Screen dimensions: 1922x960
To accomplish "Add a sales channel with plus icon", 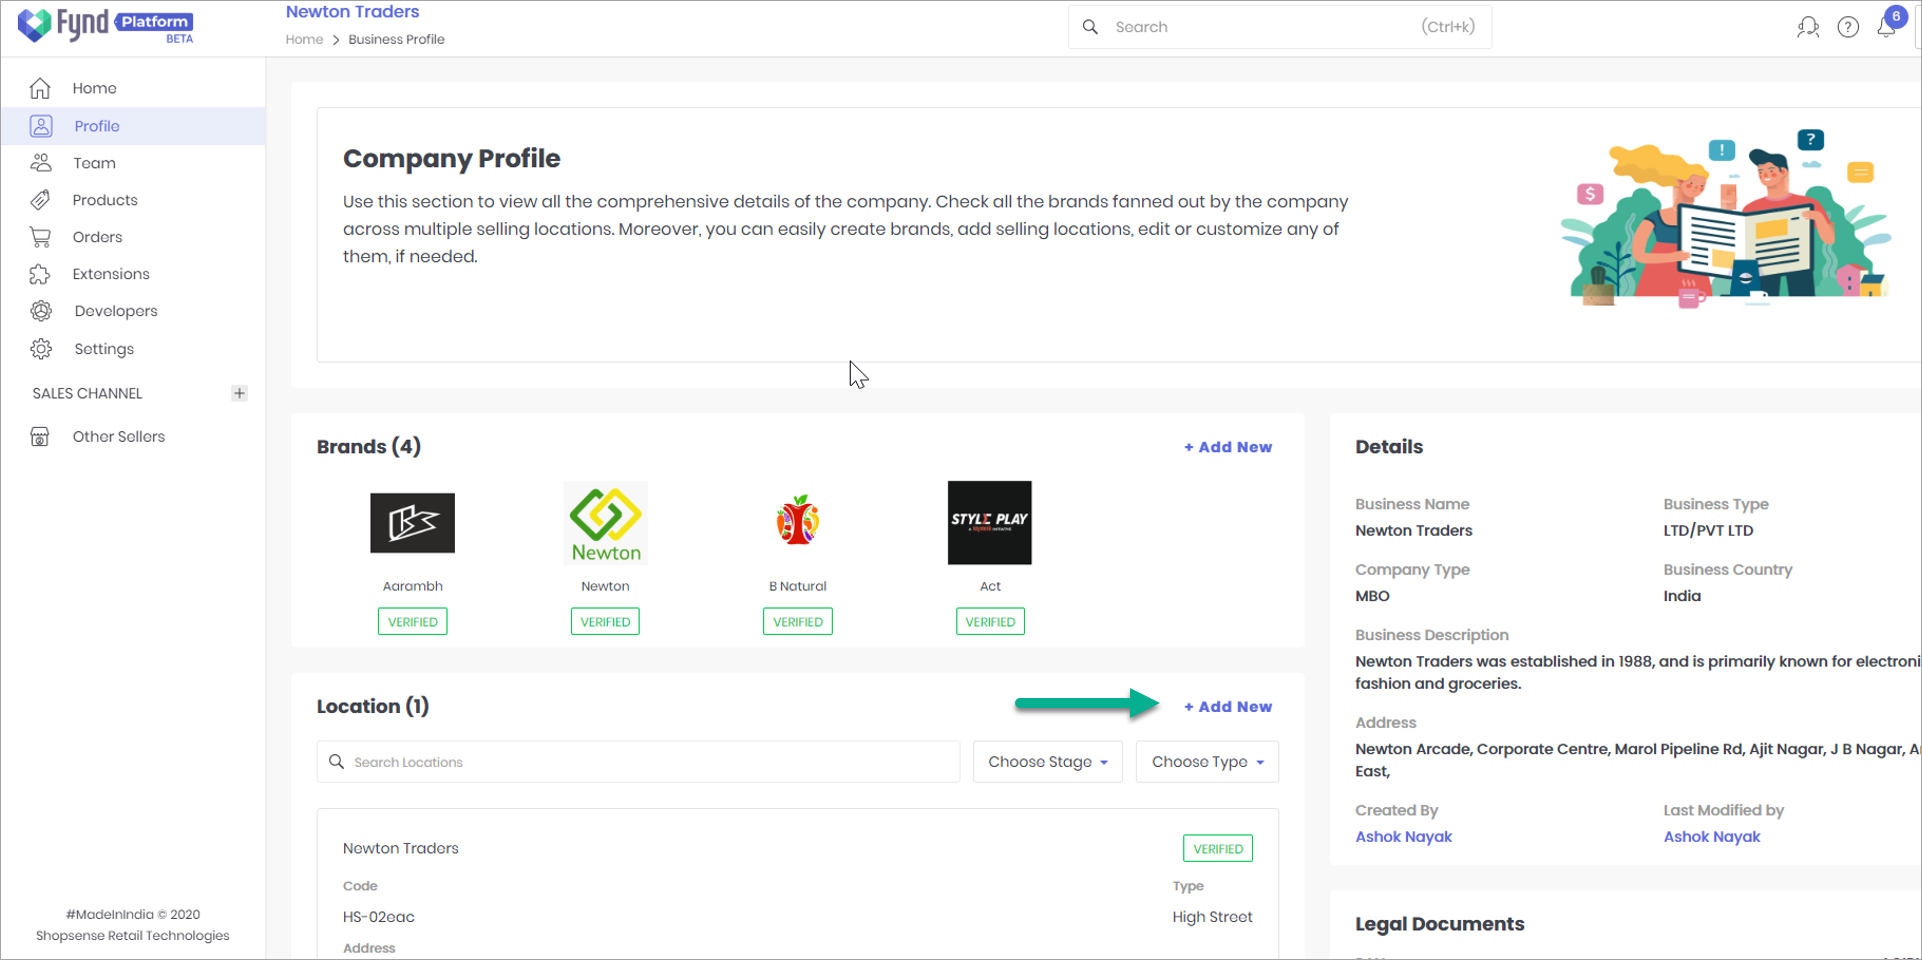I will click(239, 393).
